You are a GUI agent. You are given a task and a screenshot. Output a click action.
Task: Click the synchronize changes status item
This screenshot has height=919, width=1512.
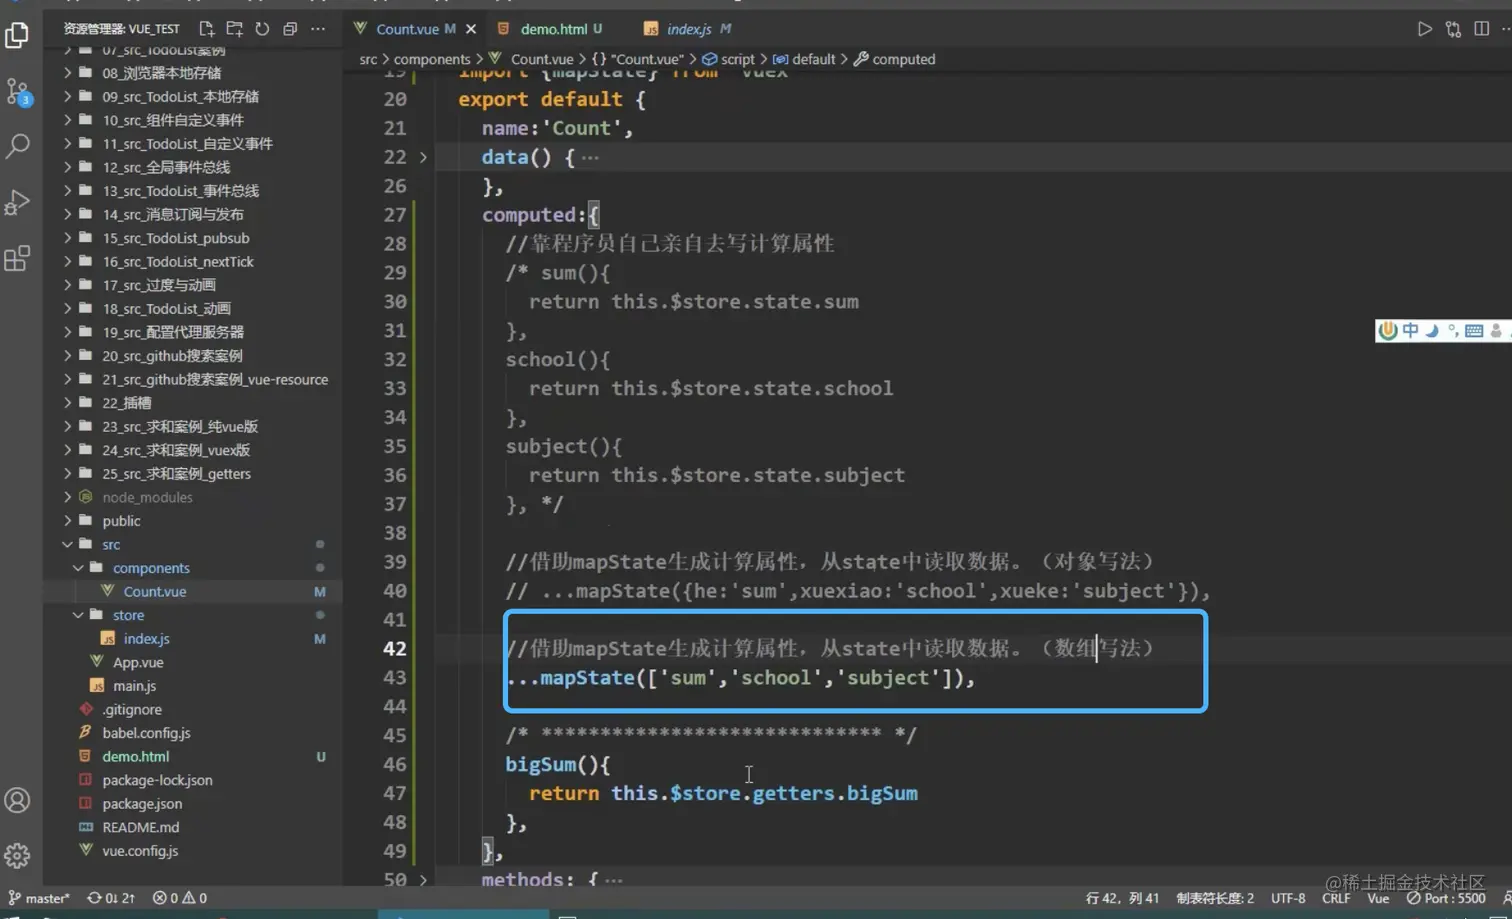click(x=111, y=898)
